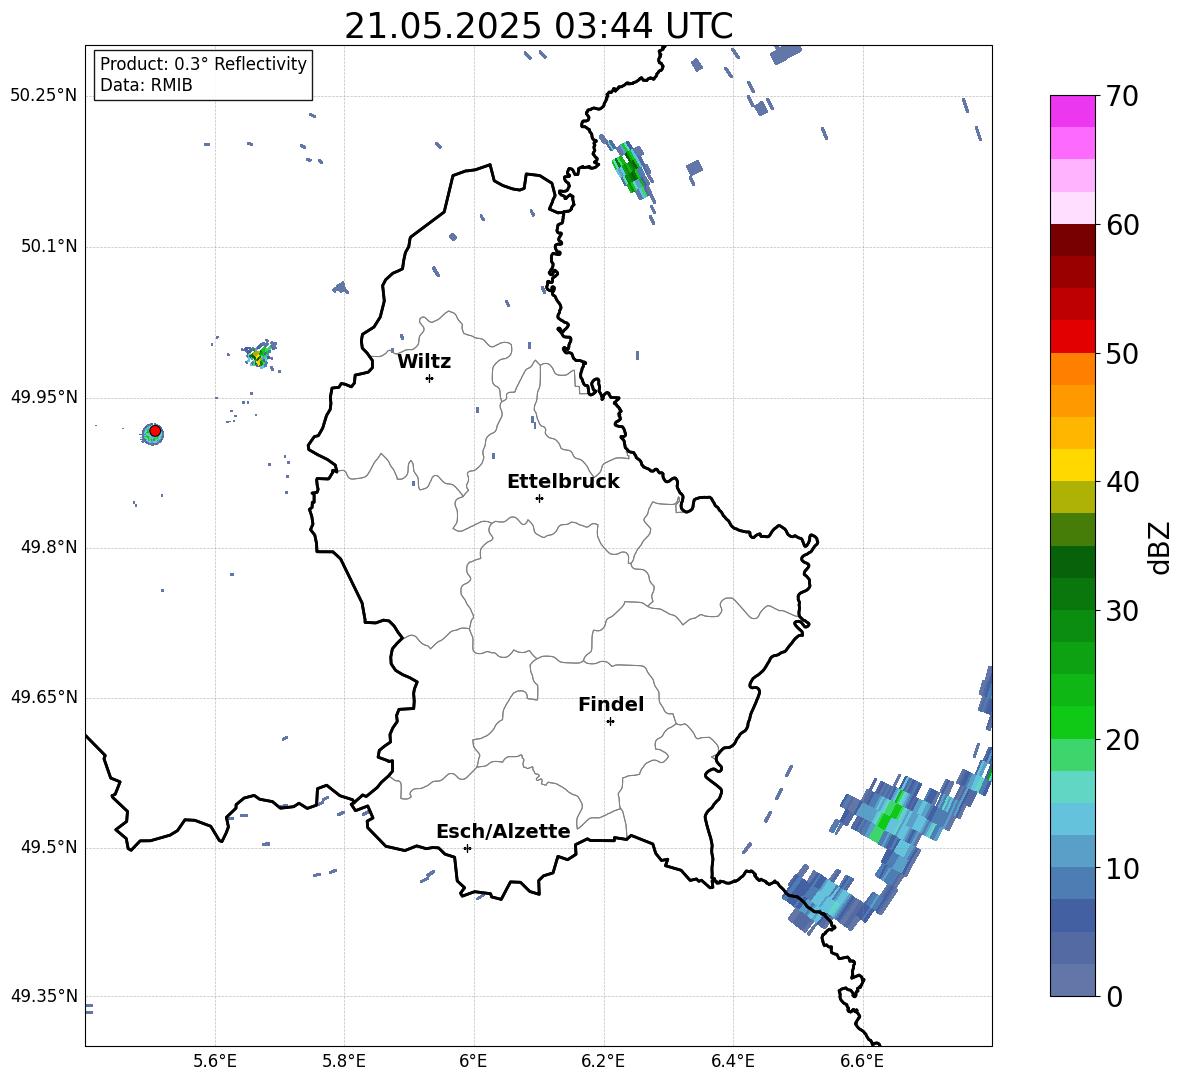Click the colorbar 0 tick label

tap(1115, 996)
